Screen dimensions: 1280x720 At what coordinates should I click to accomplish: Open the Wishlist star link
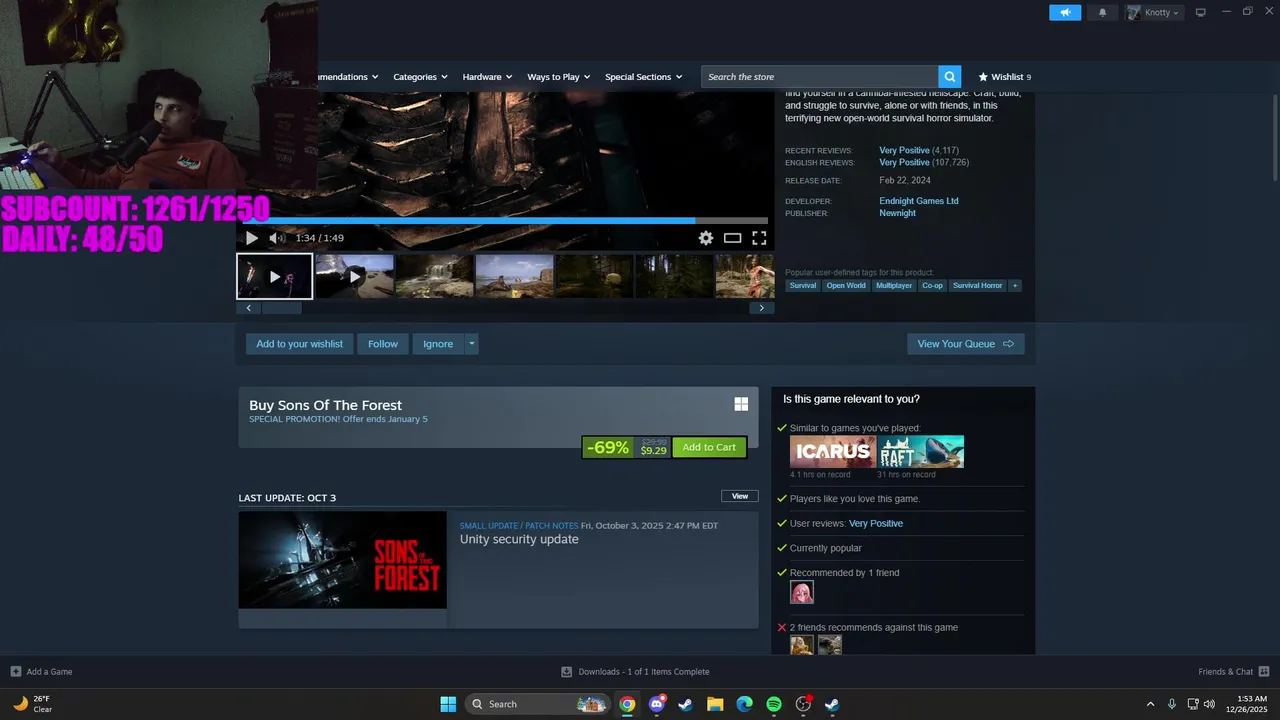tap(1004, 77)
